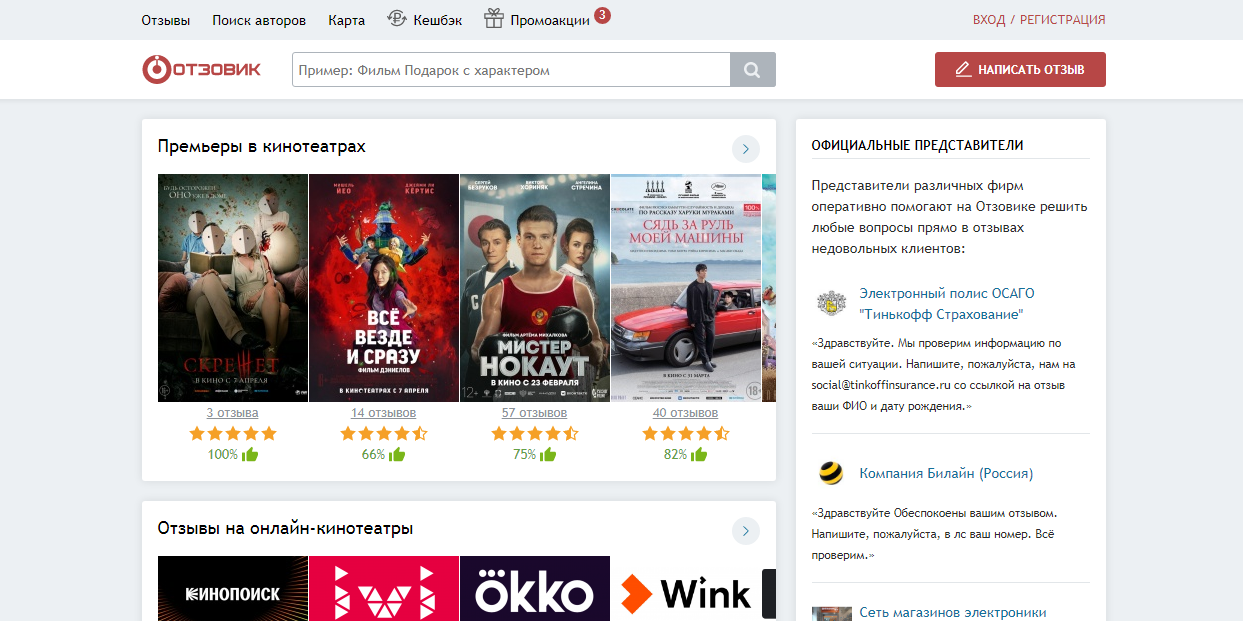The height and width of the screenshot is (621, 1243).
Task: Click the magnifier search button
Action: click(753, 70)
